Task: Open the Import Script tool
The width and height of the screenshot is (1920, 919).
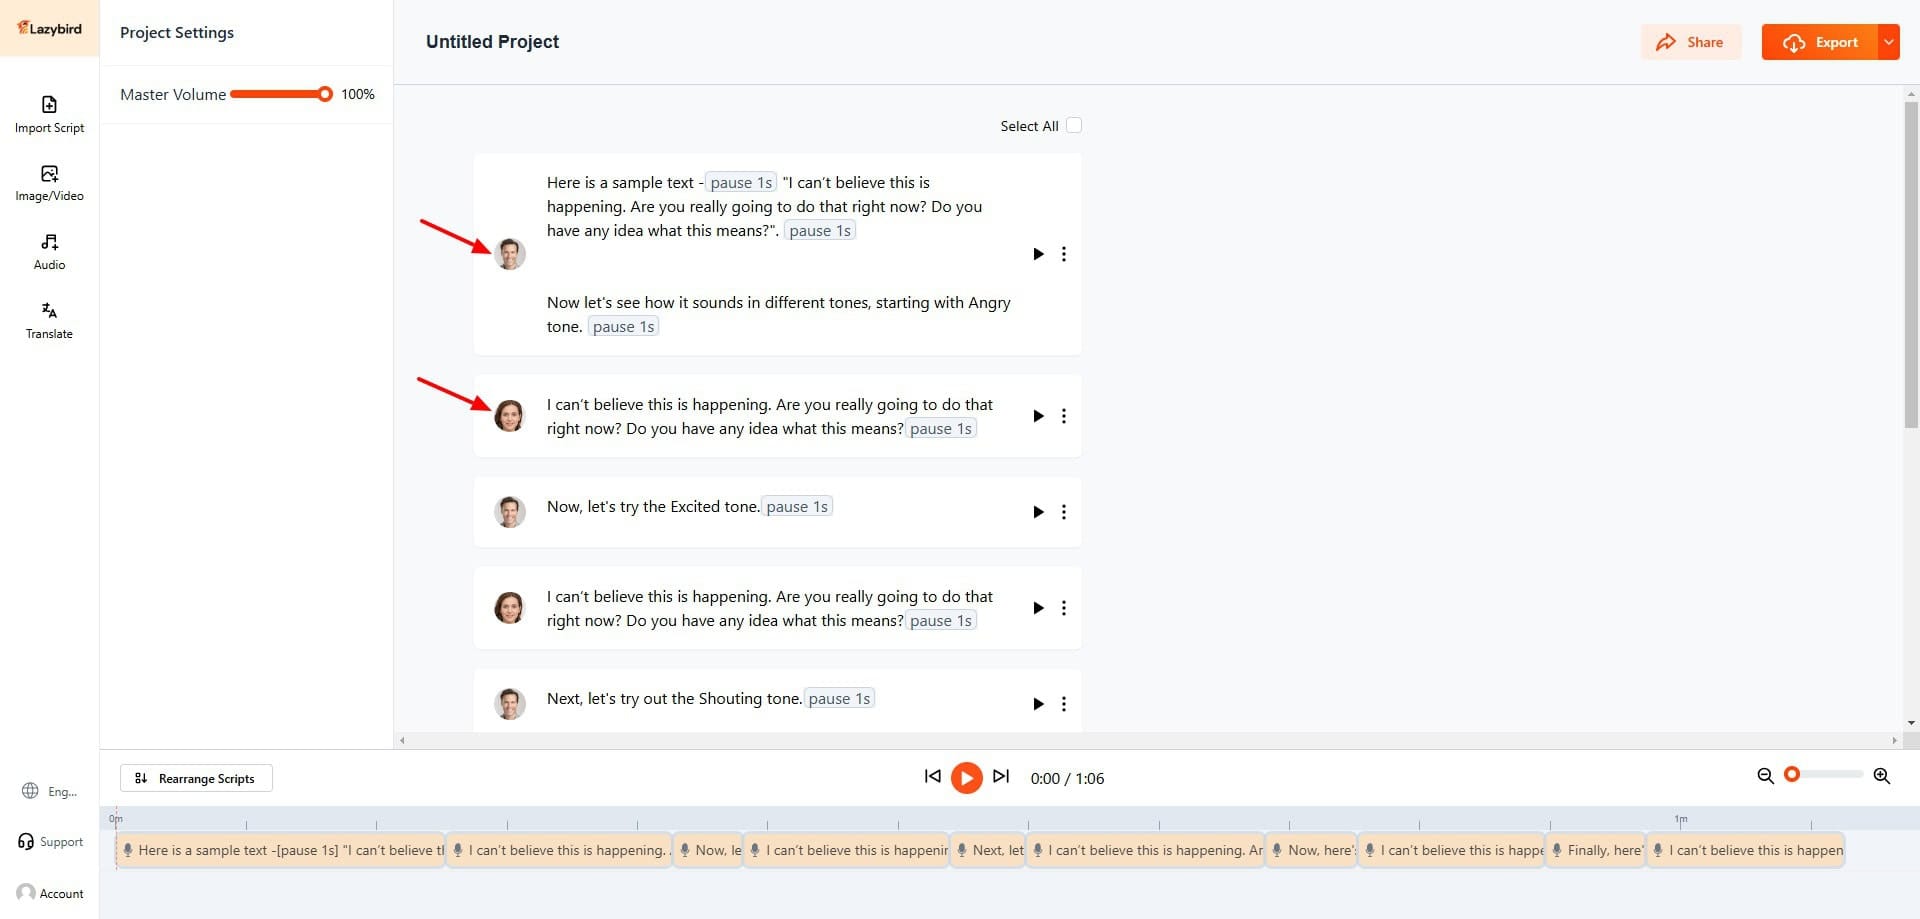Action: pyautogui.click(x=49, y=114)
